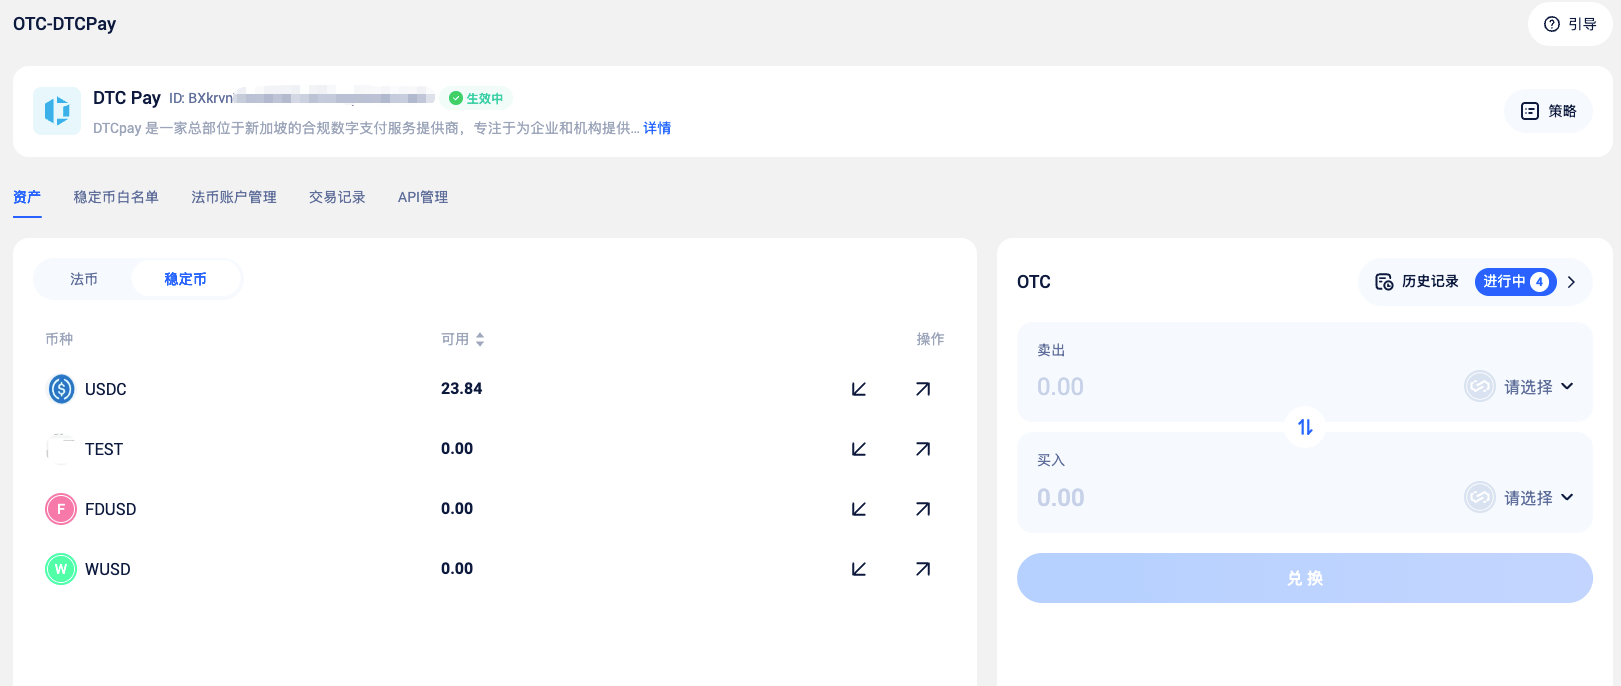Open the 买入 currency dropdown
This screenshot has width=1621, height=686.
point(1520,498)
